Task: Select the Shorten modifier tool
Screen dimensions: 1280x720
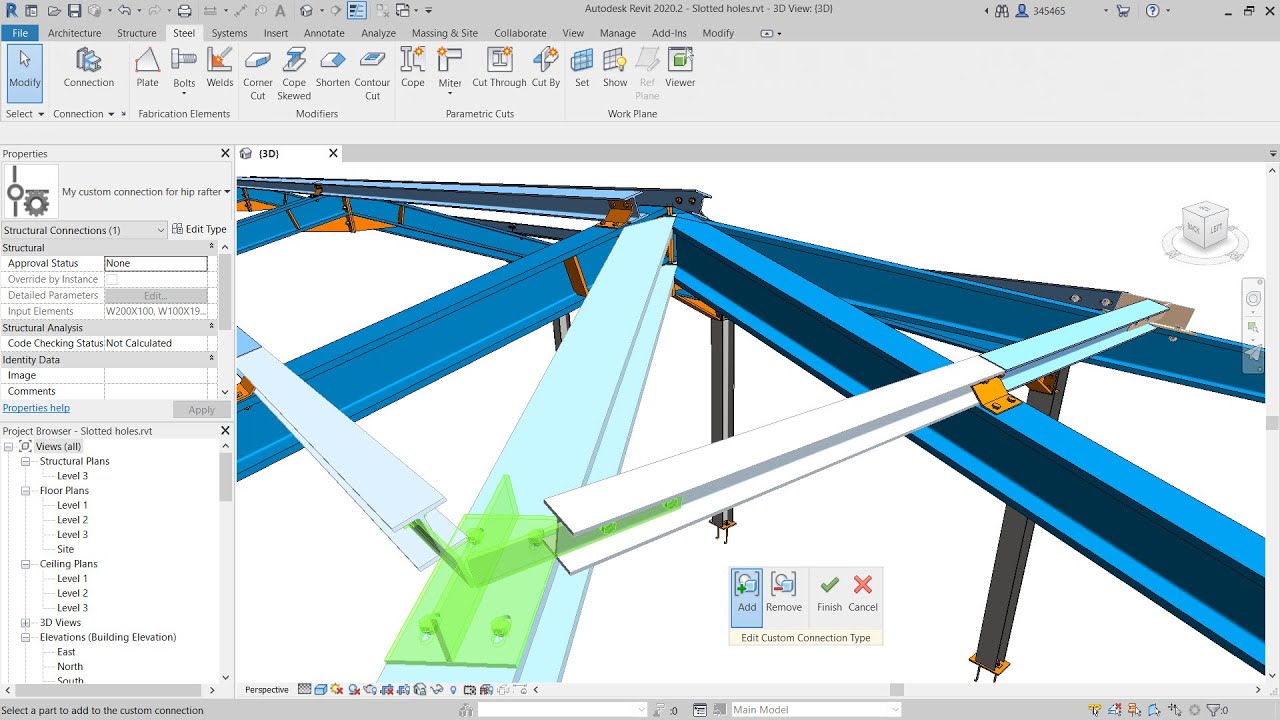Action: point(333,68)
